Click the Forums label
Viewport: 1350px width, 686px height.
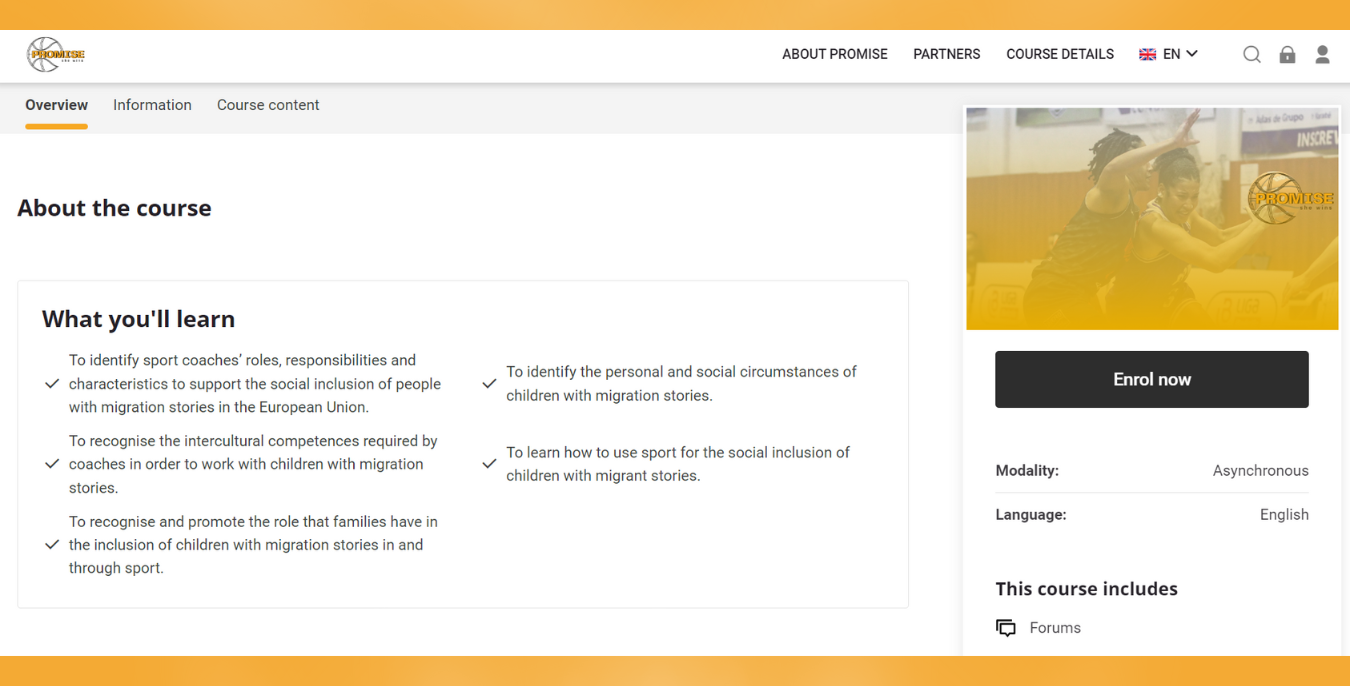click(1055, 628)
